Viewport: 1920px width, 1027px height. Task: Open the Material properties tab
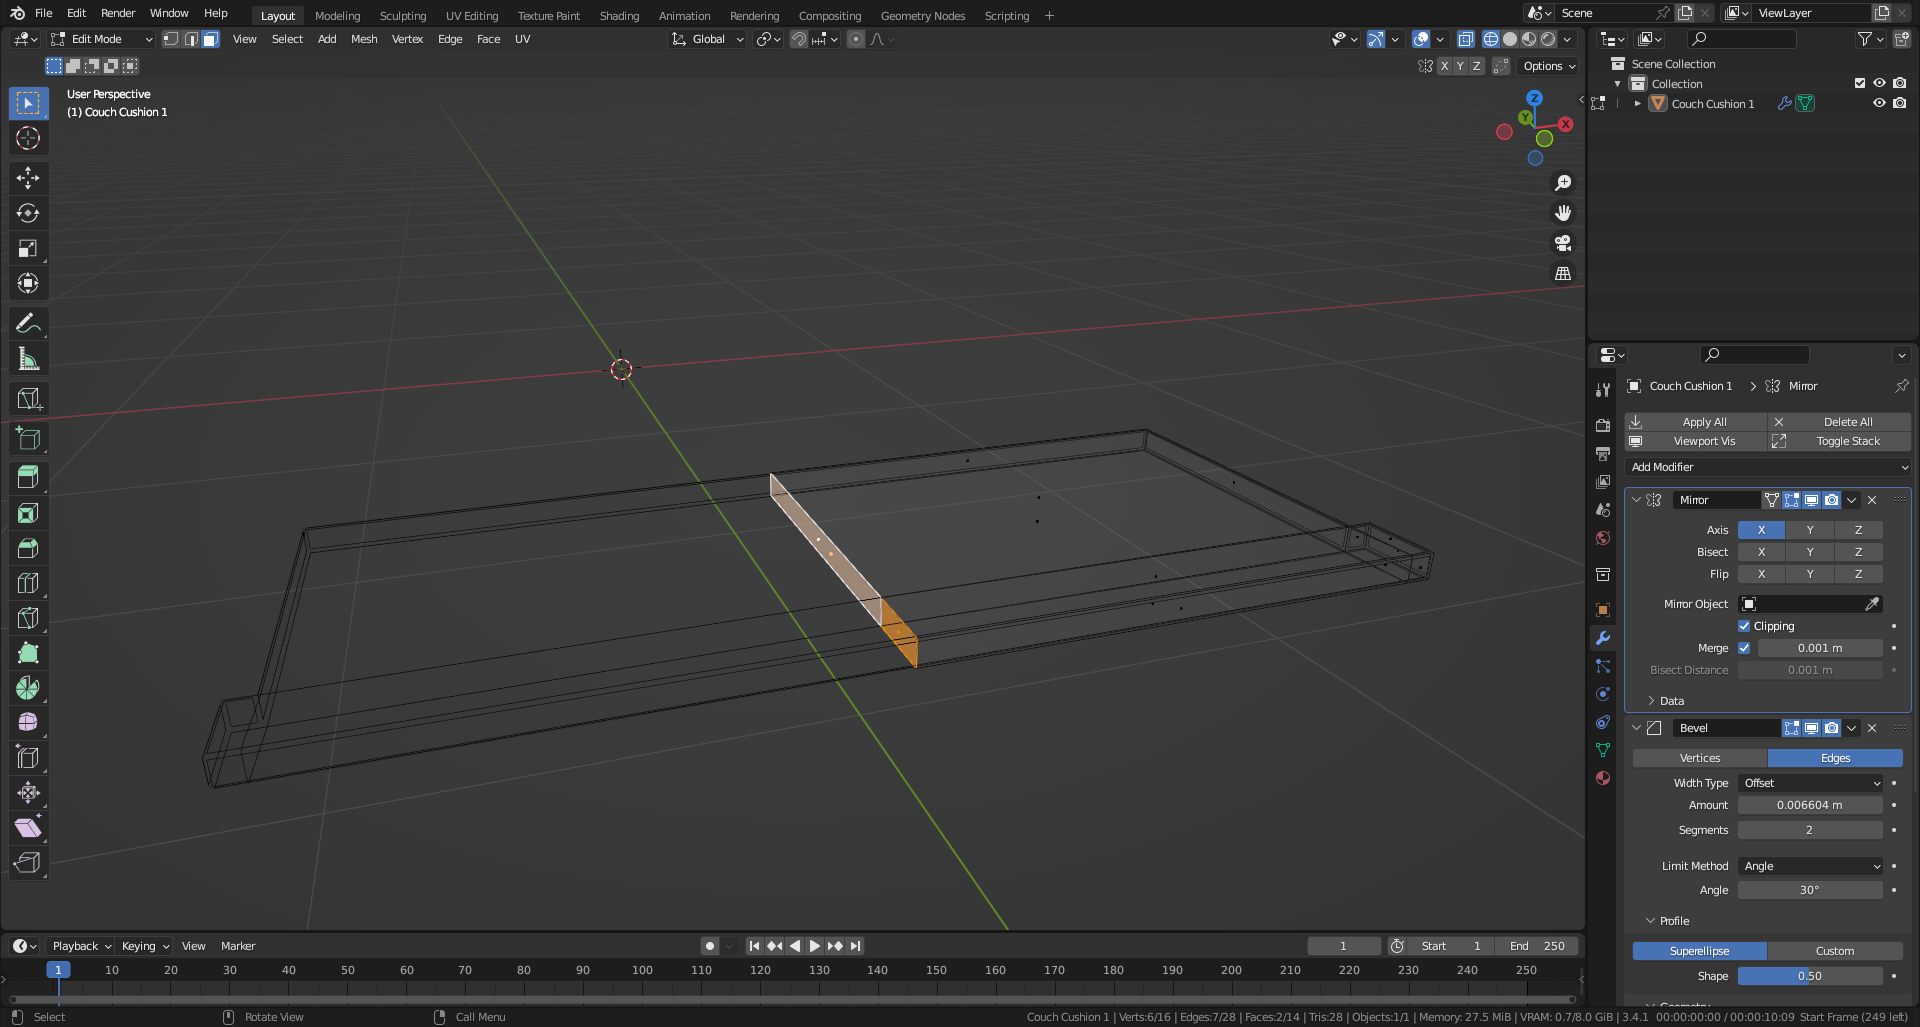[x=1603, y=778]
